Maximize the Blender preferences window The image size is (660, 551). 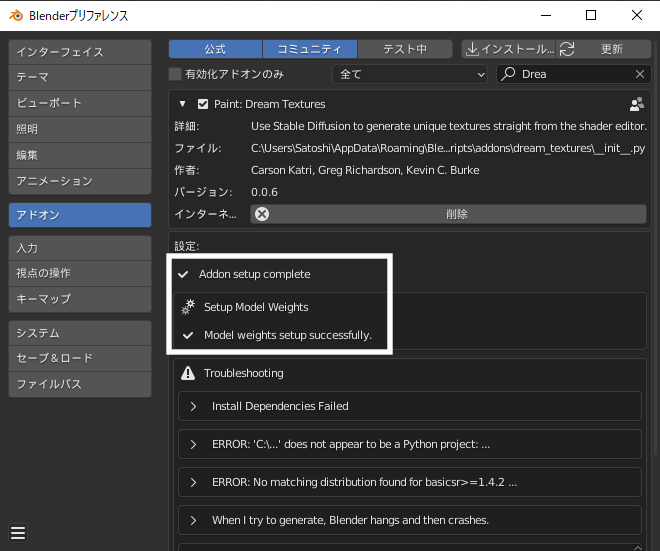tap(591, 16)
